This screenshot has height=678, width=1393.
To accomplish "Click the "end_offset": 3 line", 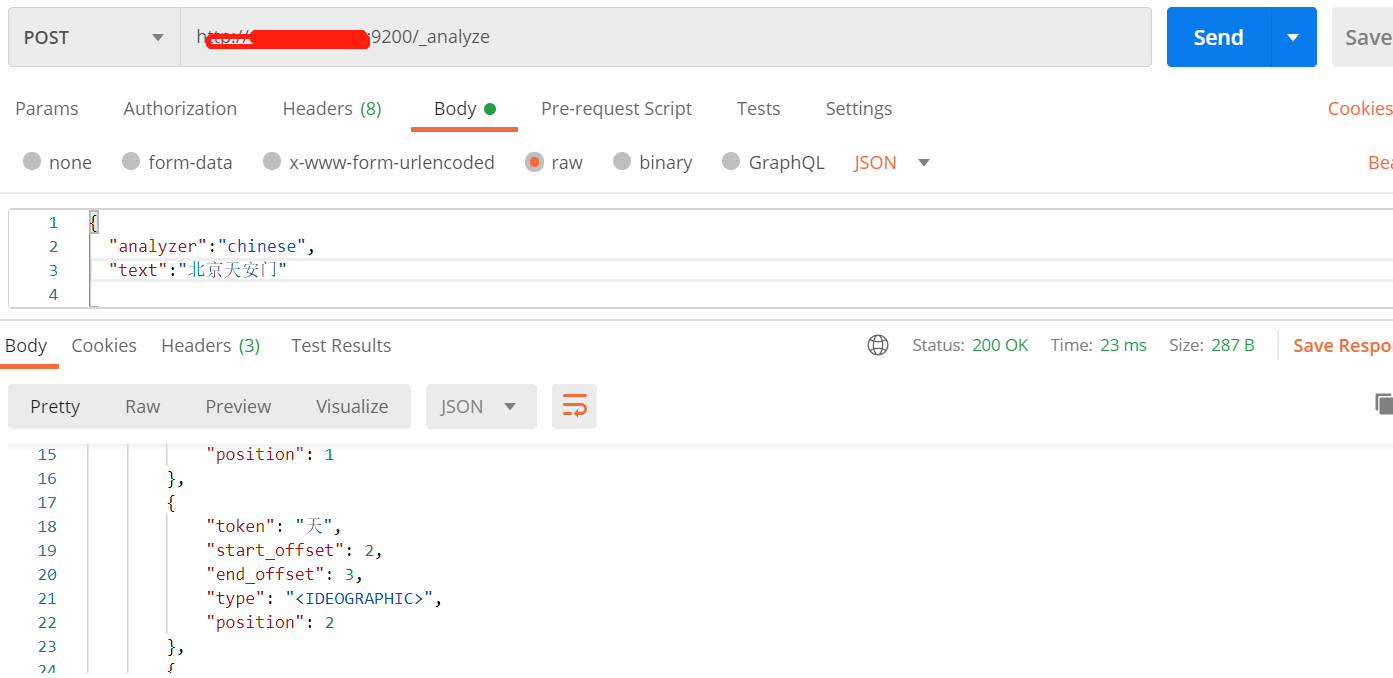I will (284, 574).
